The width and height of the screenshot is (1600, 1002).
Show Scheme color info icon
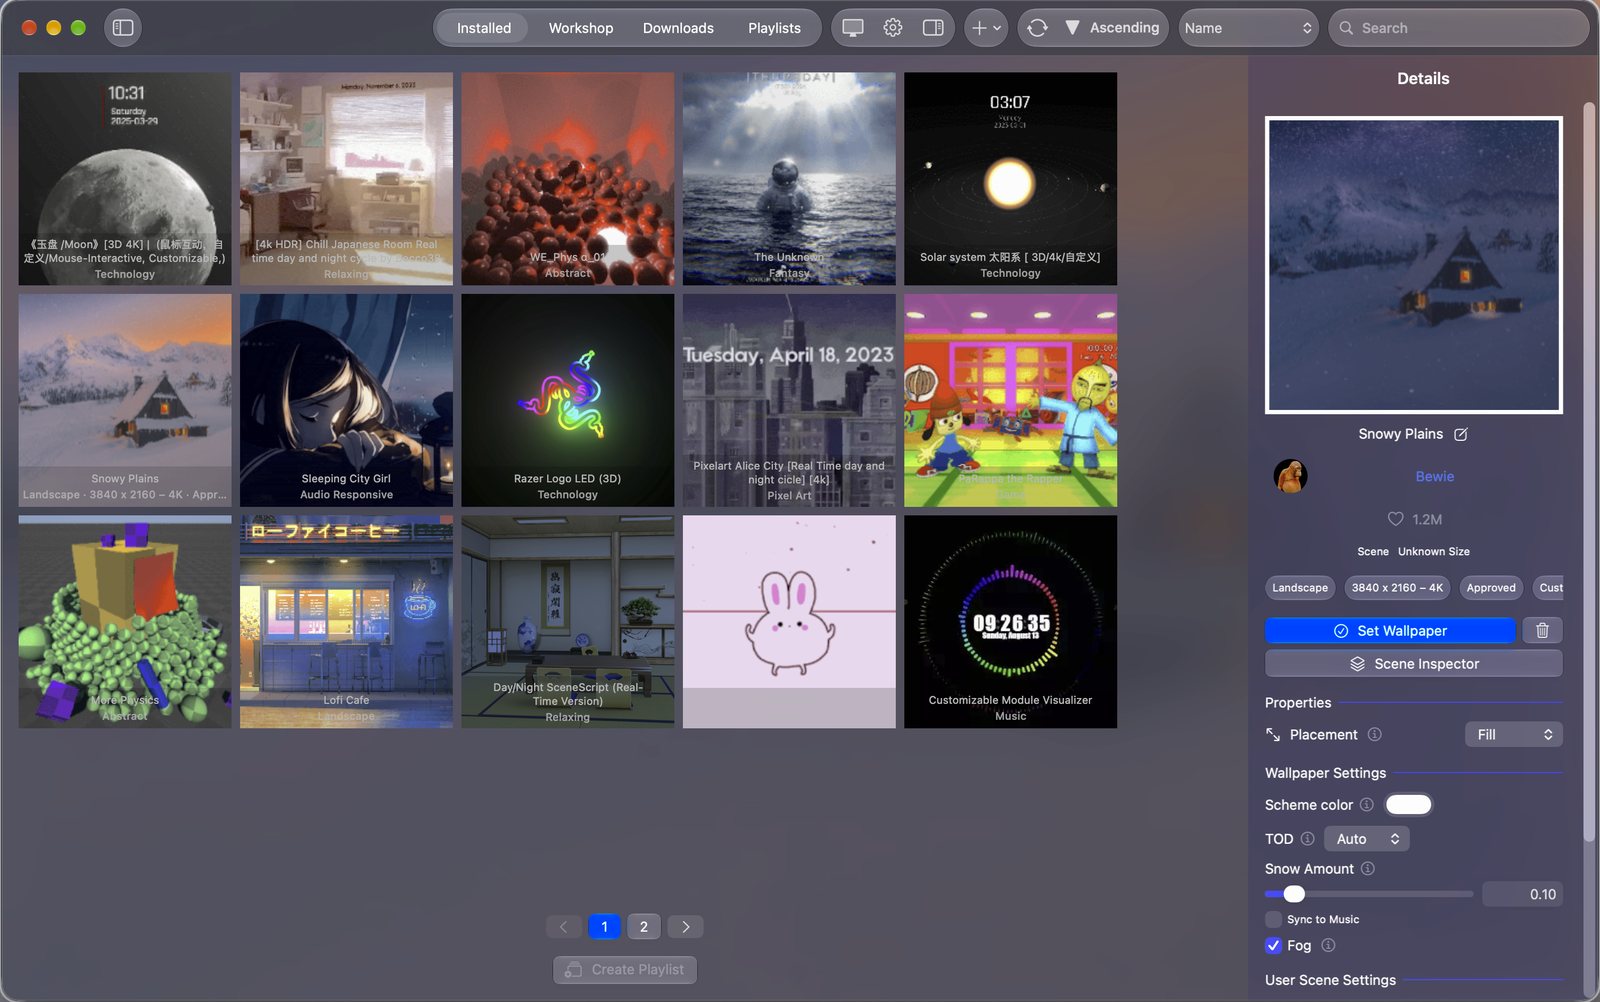[1366, 805]
